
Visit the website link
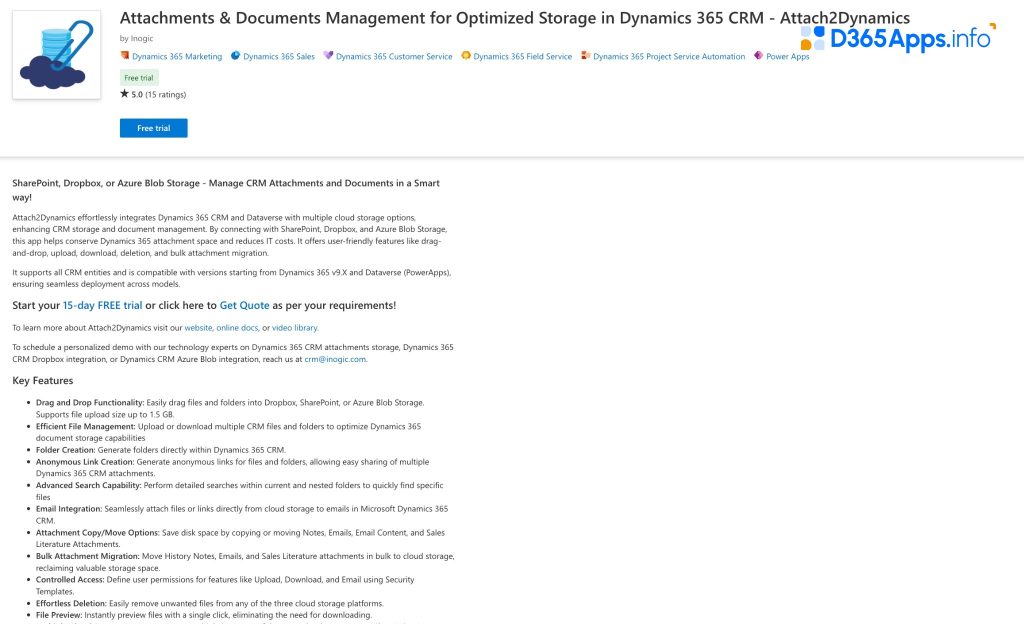click(x=198, y=328)
